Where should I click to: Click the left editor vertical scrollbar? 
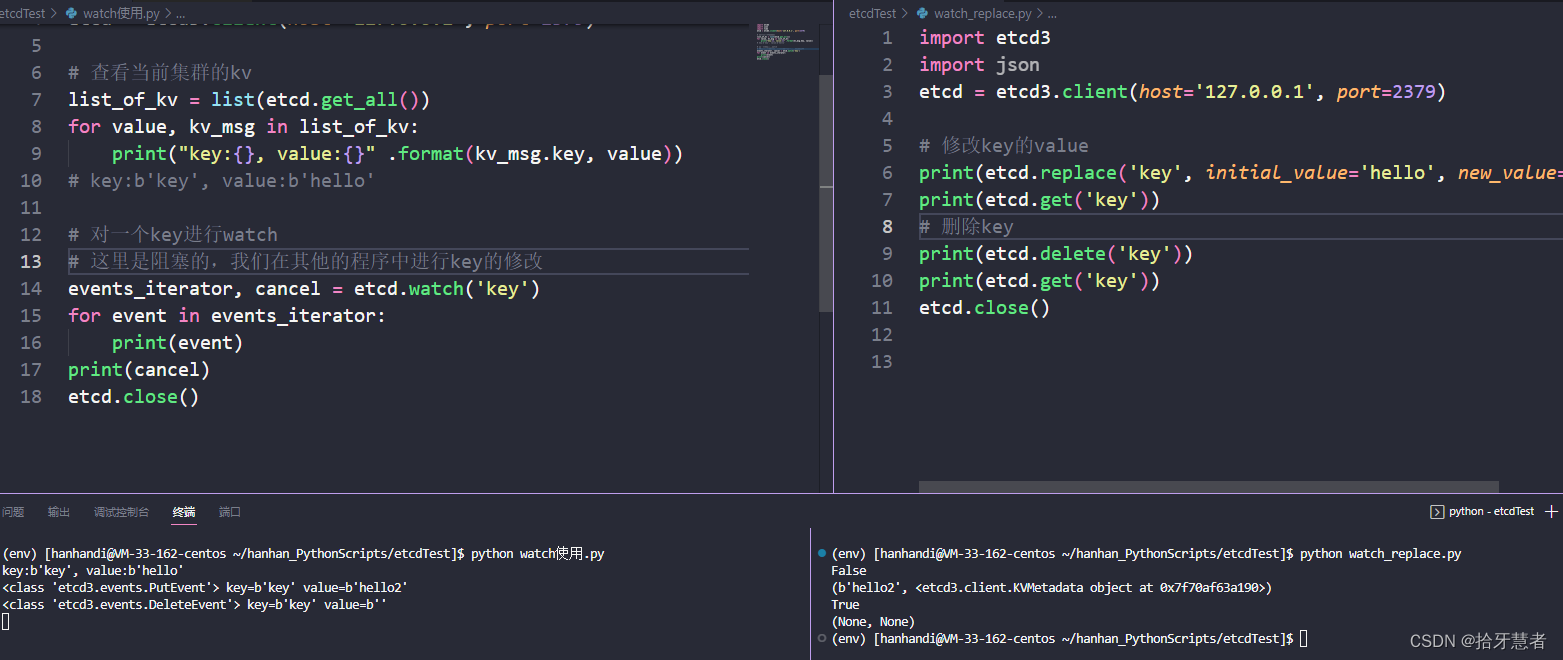[826, 192]
